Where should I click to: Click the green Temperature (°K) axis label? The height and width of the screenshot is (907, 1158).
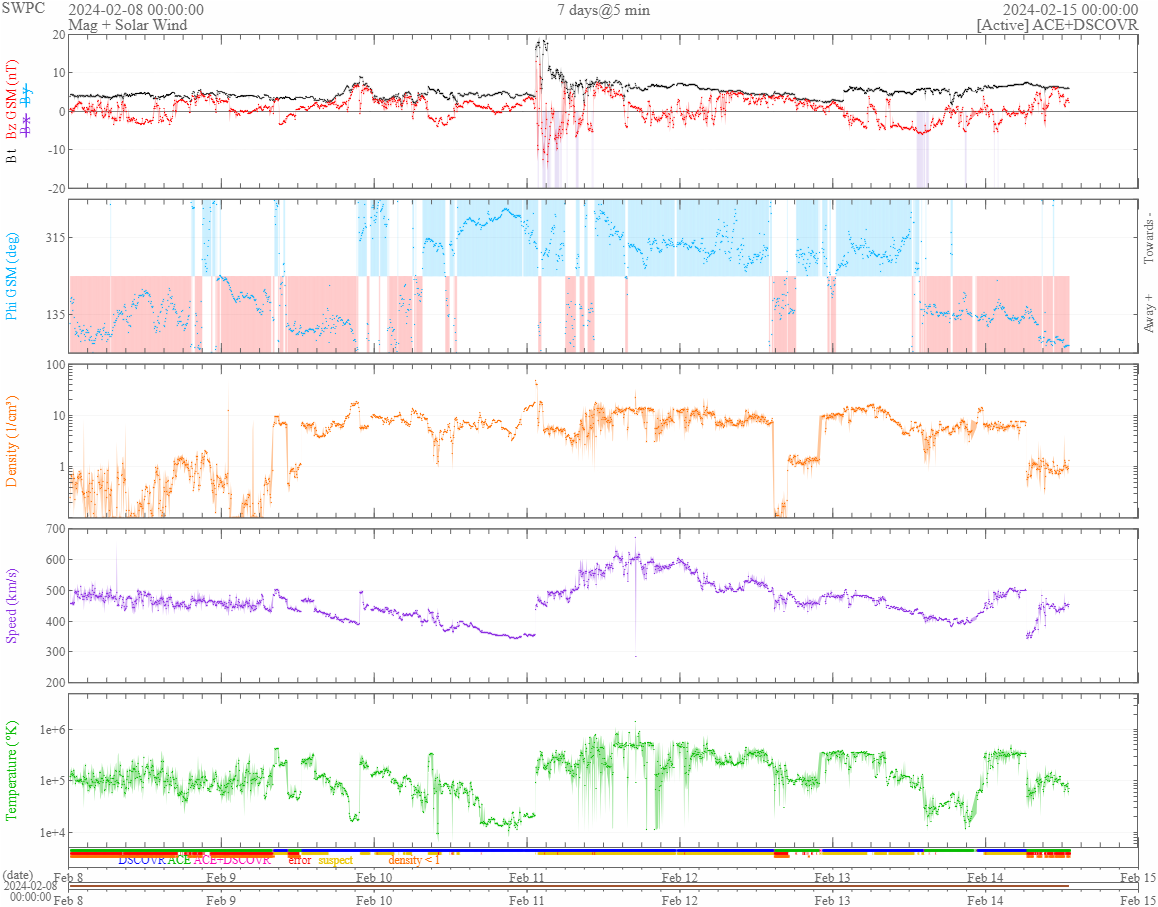(13, 770)
